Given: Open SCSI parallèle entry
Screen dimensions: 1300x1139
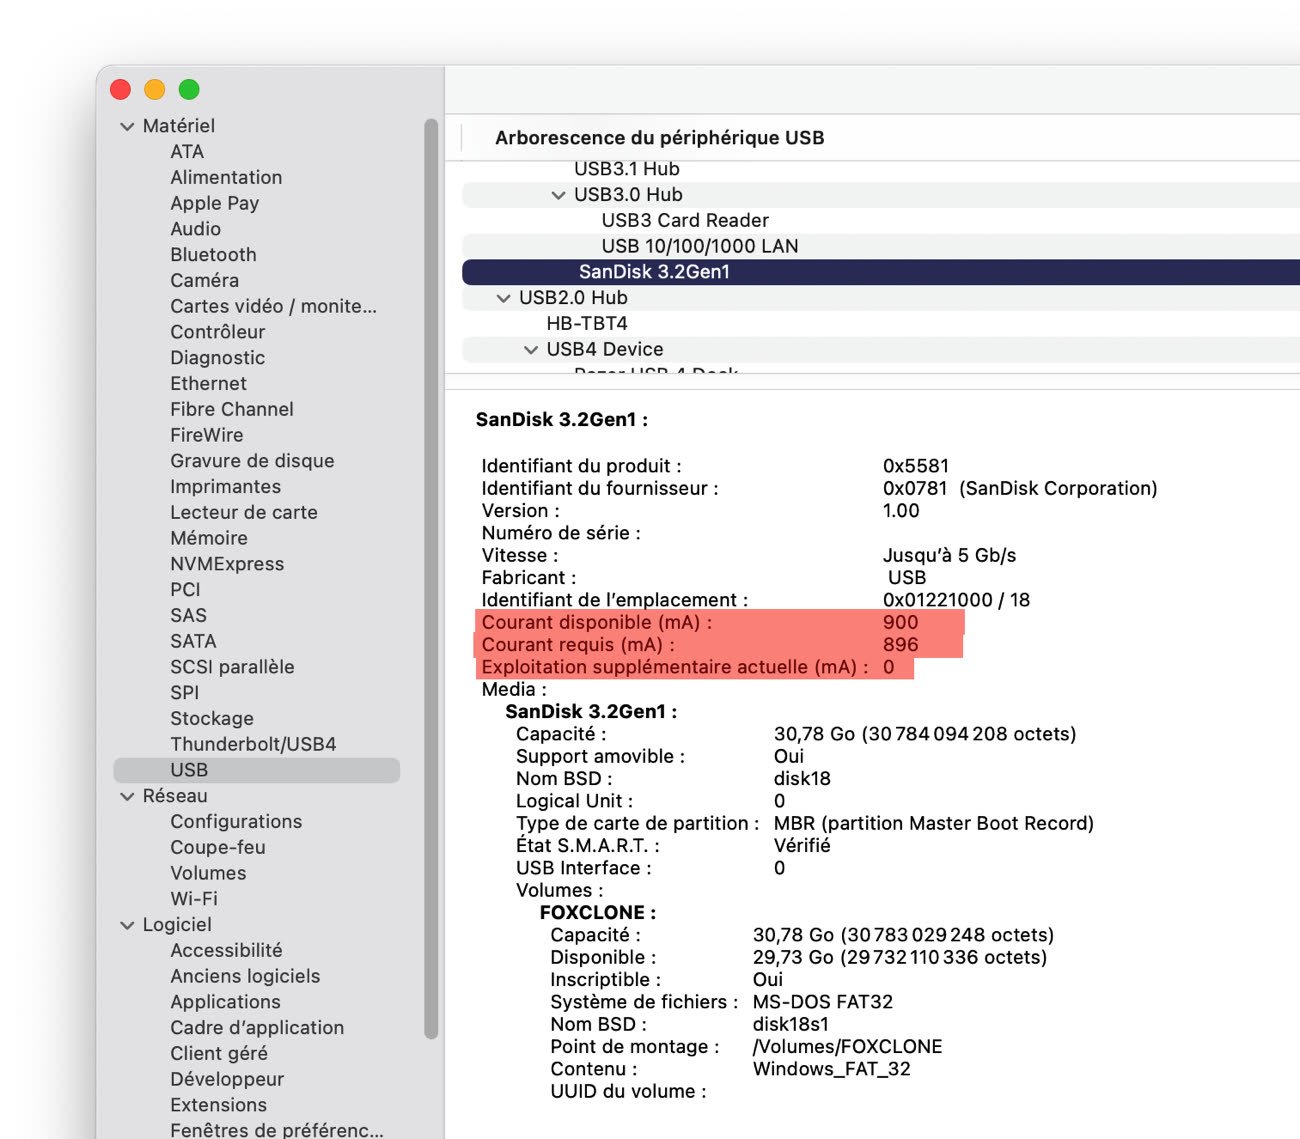Looking at the screenshot, I should [232, 667].
